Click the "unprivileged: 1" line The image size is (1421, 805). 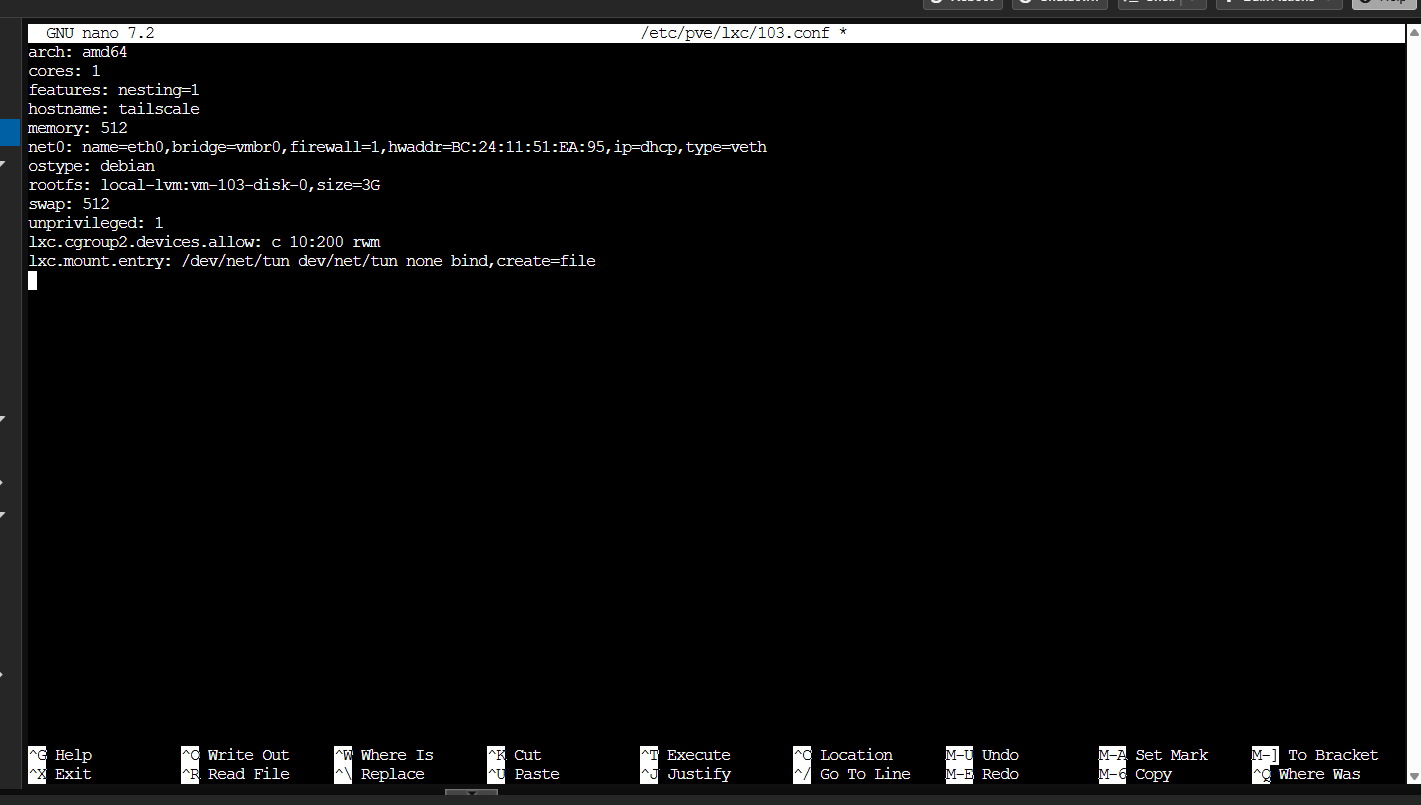[x=96, y=223]
